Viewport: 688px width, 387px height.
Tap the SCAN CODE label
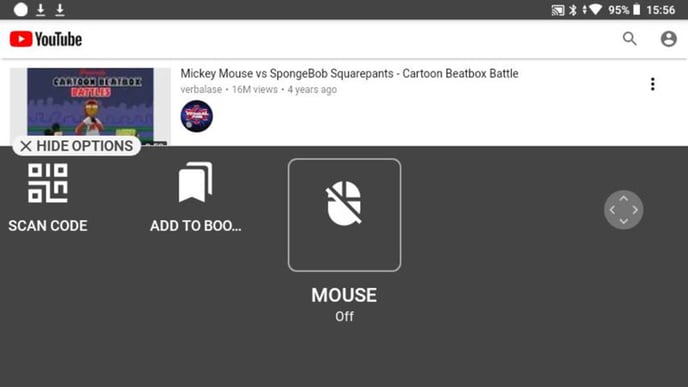click(x=48, y=226)
